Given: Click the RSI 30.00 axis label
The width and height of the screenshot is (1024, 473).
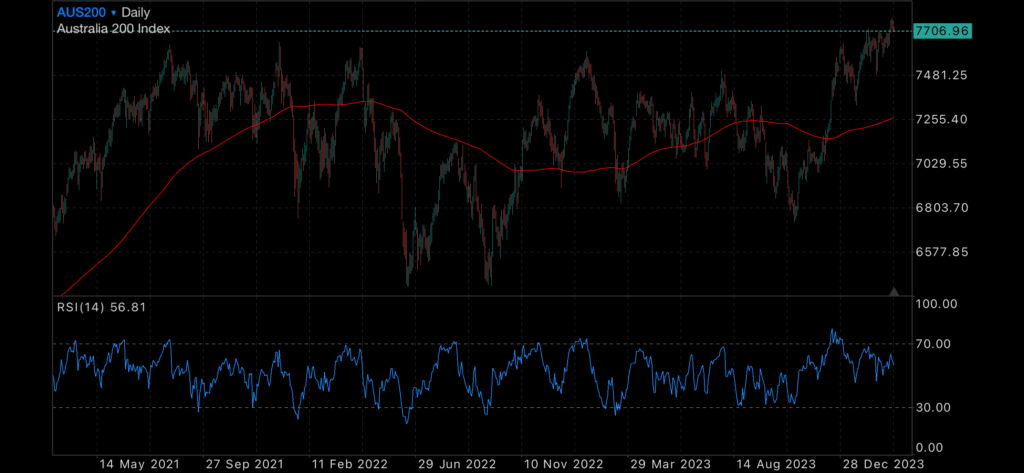Looking at the screenshot, I should [934, 408].
